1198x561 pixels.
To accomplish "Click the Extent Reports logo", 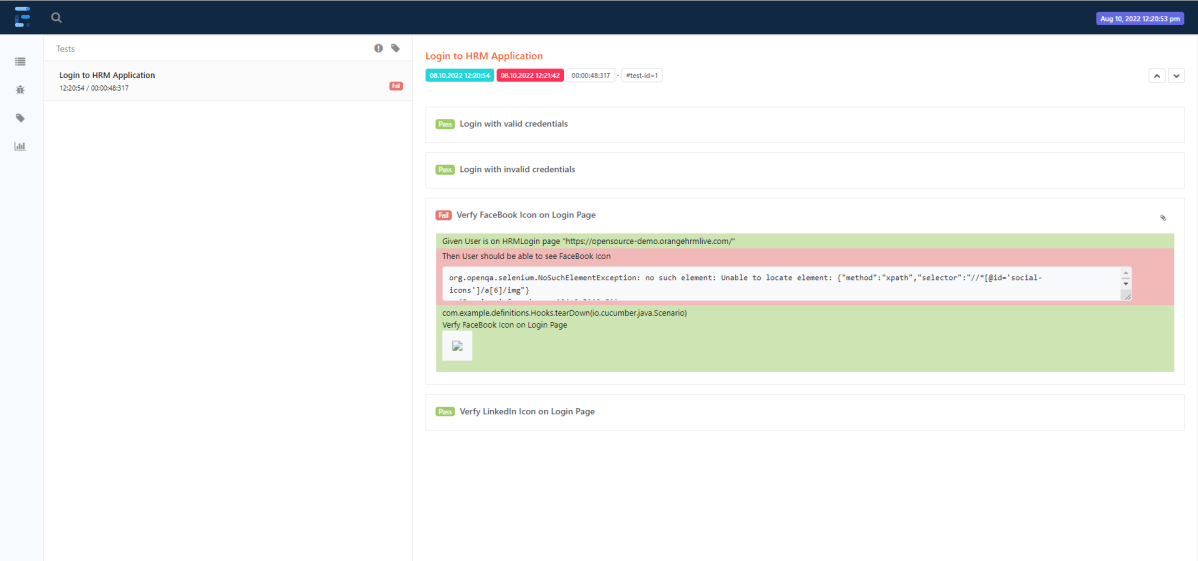I will point(21,17).
